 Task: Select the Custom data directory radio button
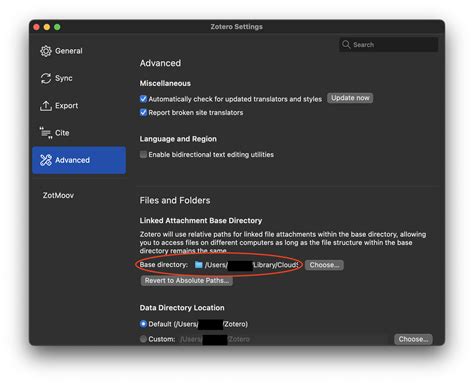click(143, 339)
